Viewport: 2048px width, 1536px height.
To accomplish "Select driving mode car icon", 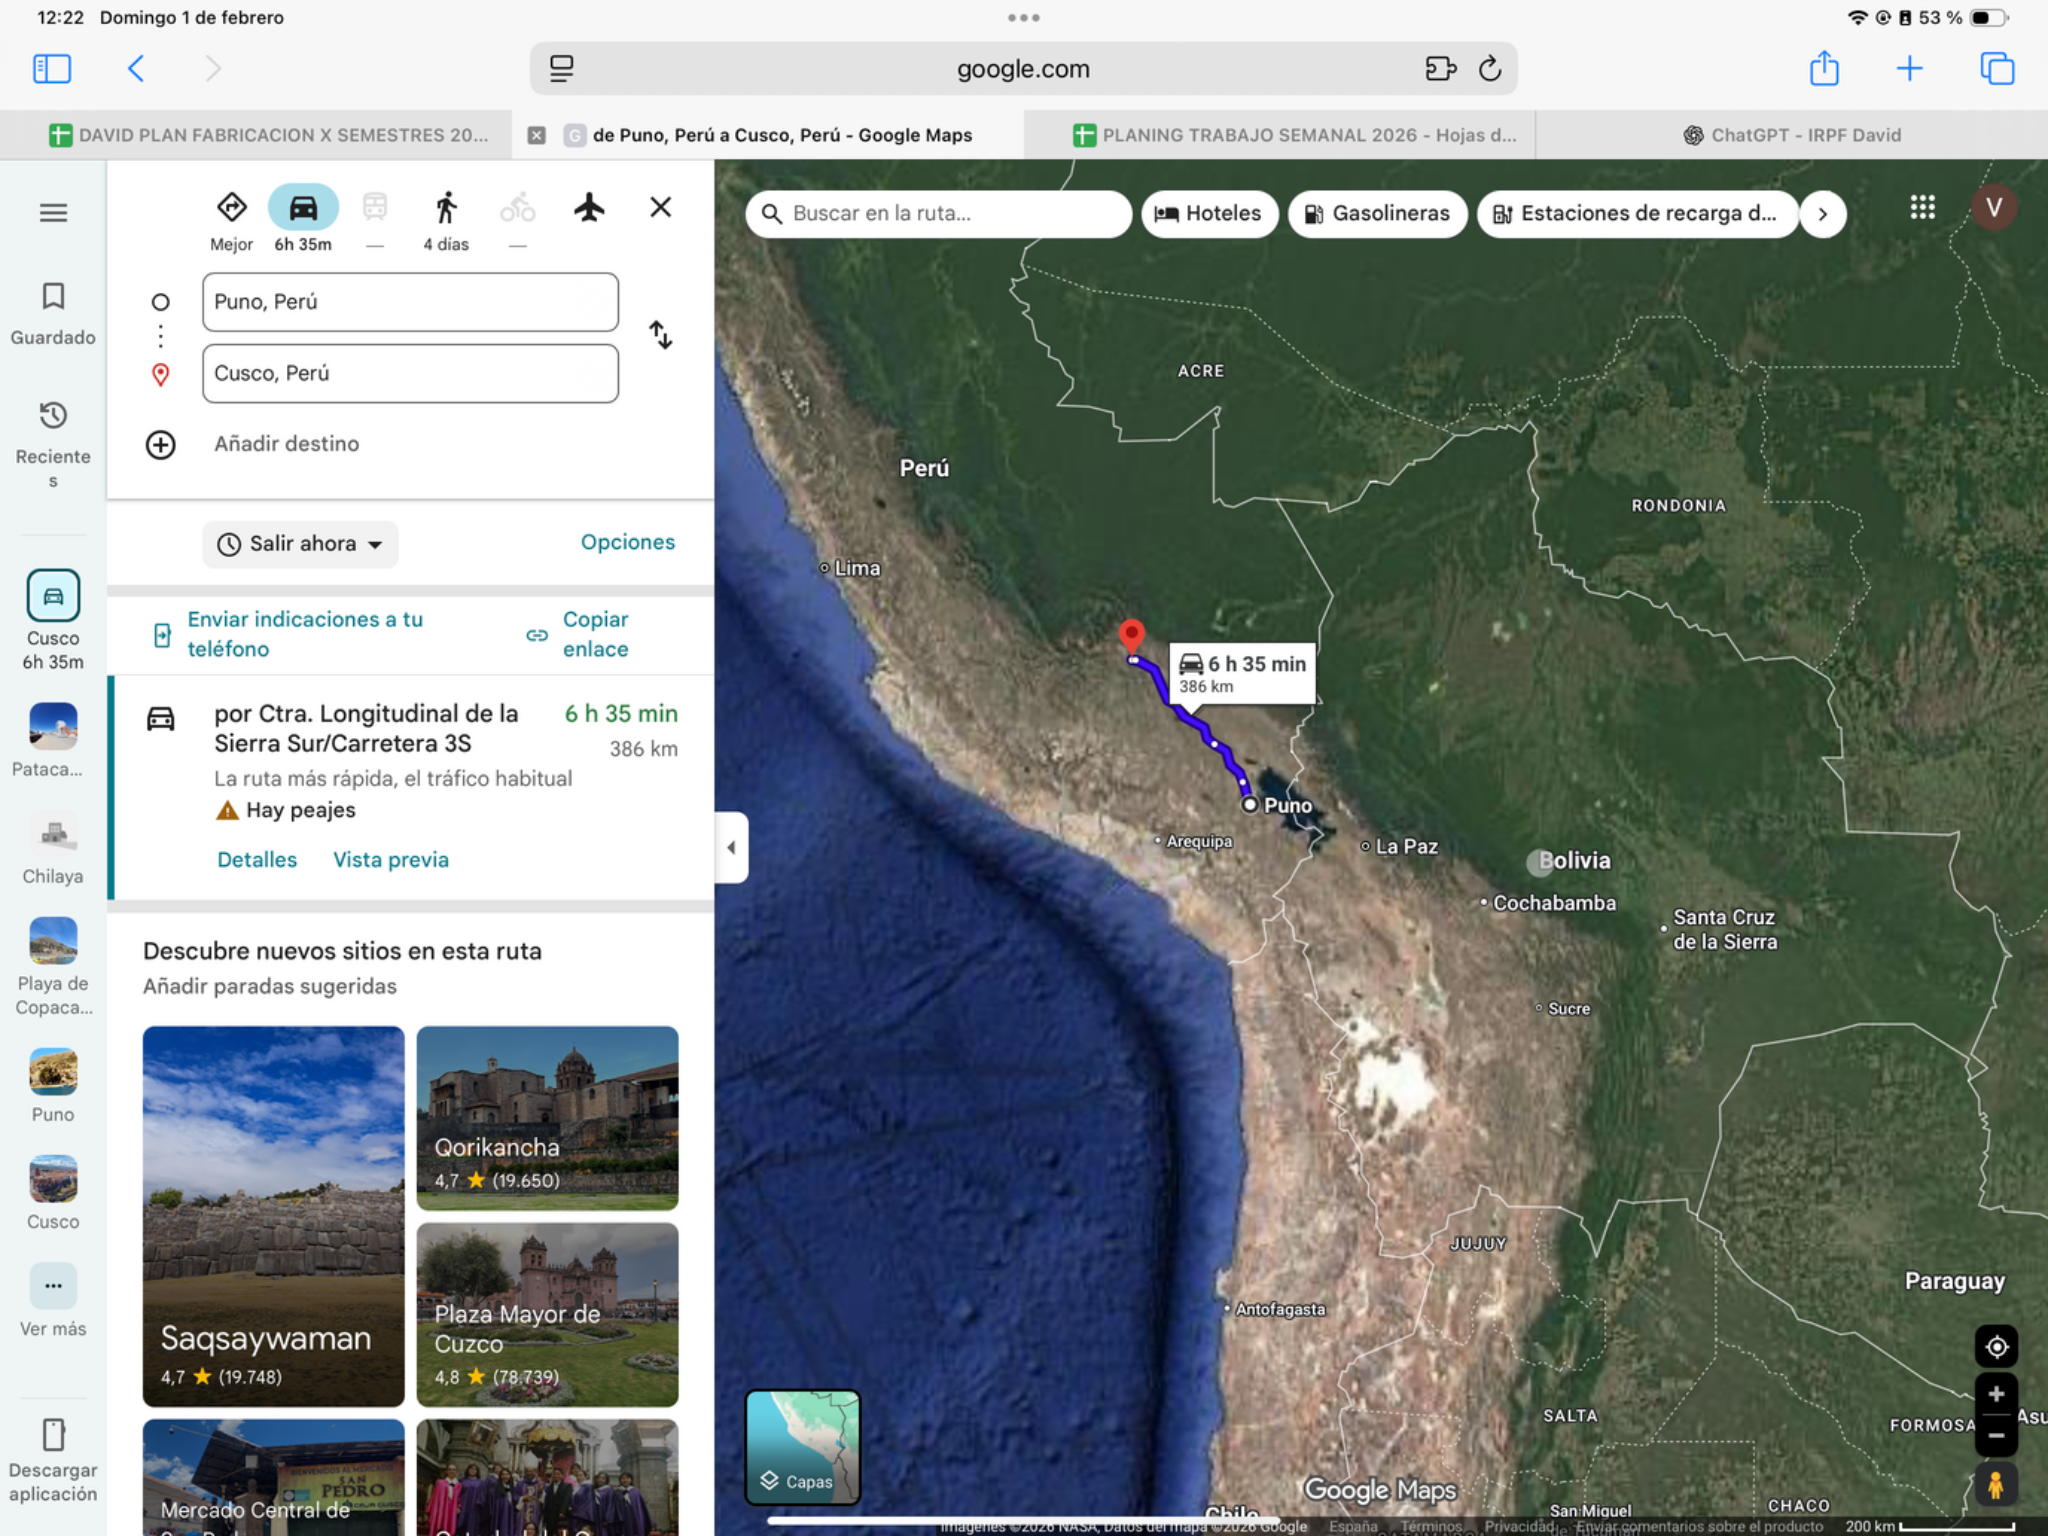I will 303,208.
